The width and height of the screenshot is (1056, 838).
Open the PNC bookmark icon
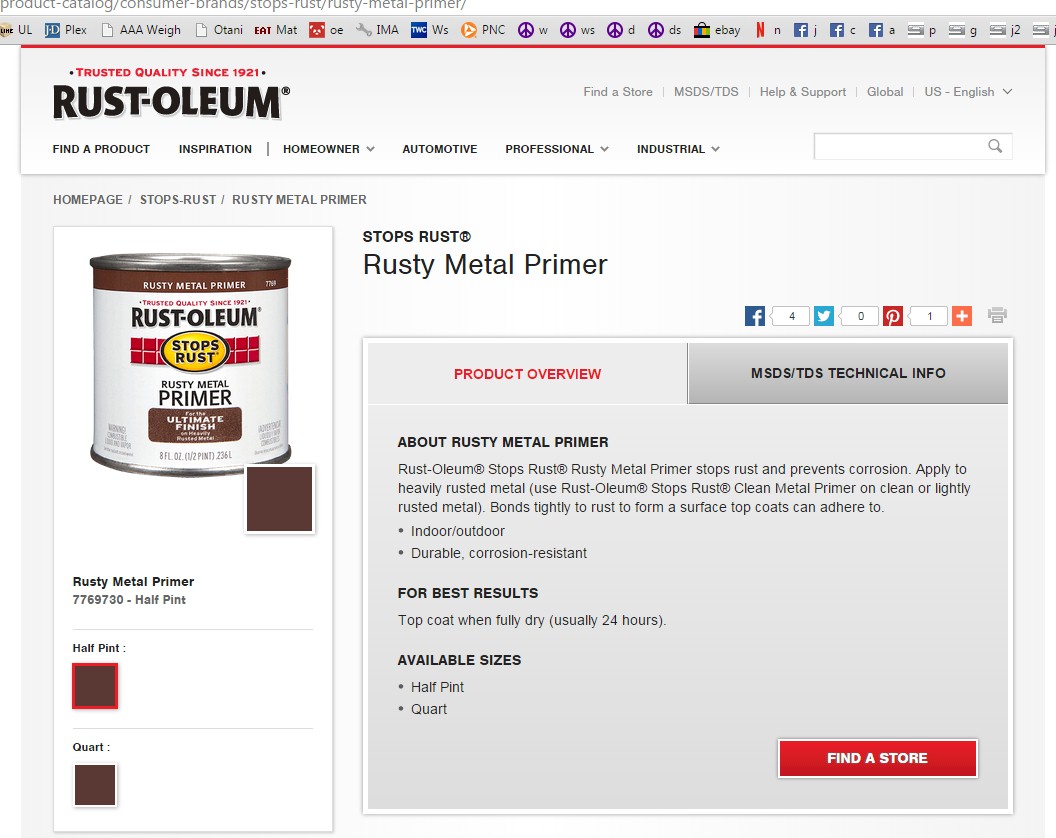(x=469, y=30)
